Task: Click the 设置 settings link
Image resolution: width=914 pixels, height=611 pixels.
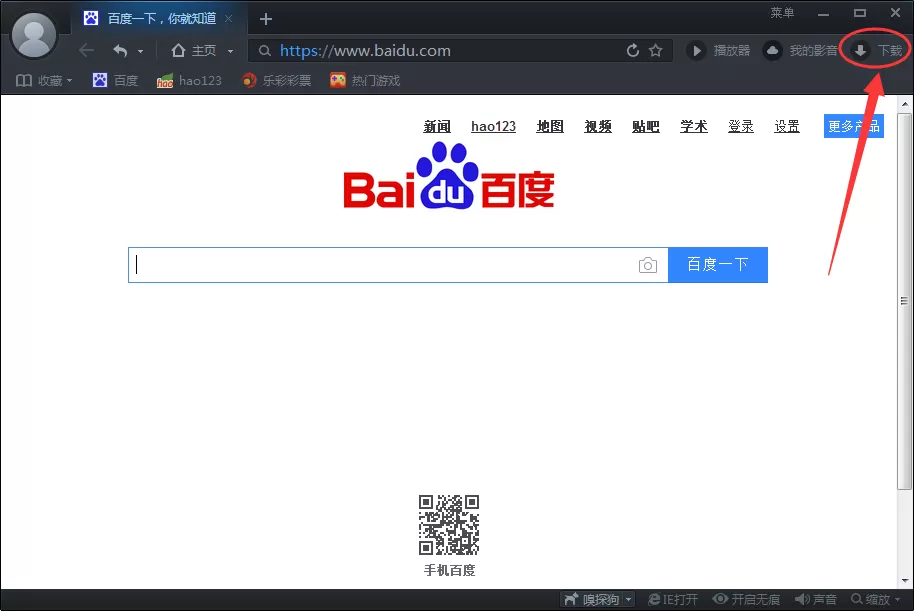Action: click(787, 126)
